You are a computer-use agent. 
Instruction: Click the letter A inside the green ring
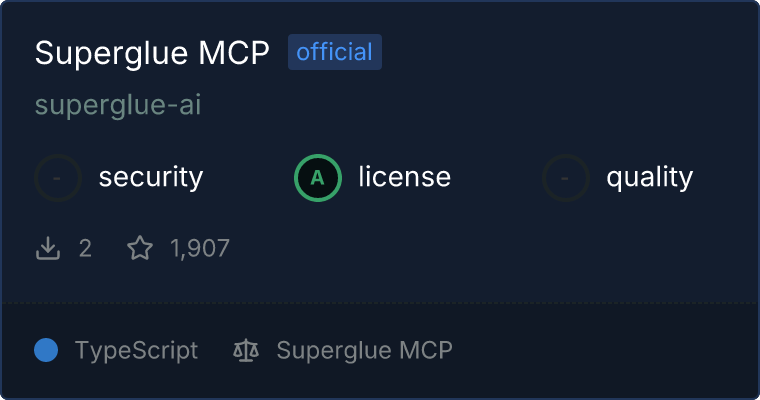click(x=317, y=178)
